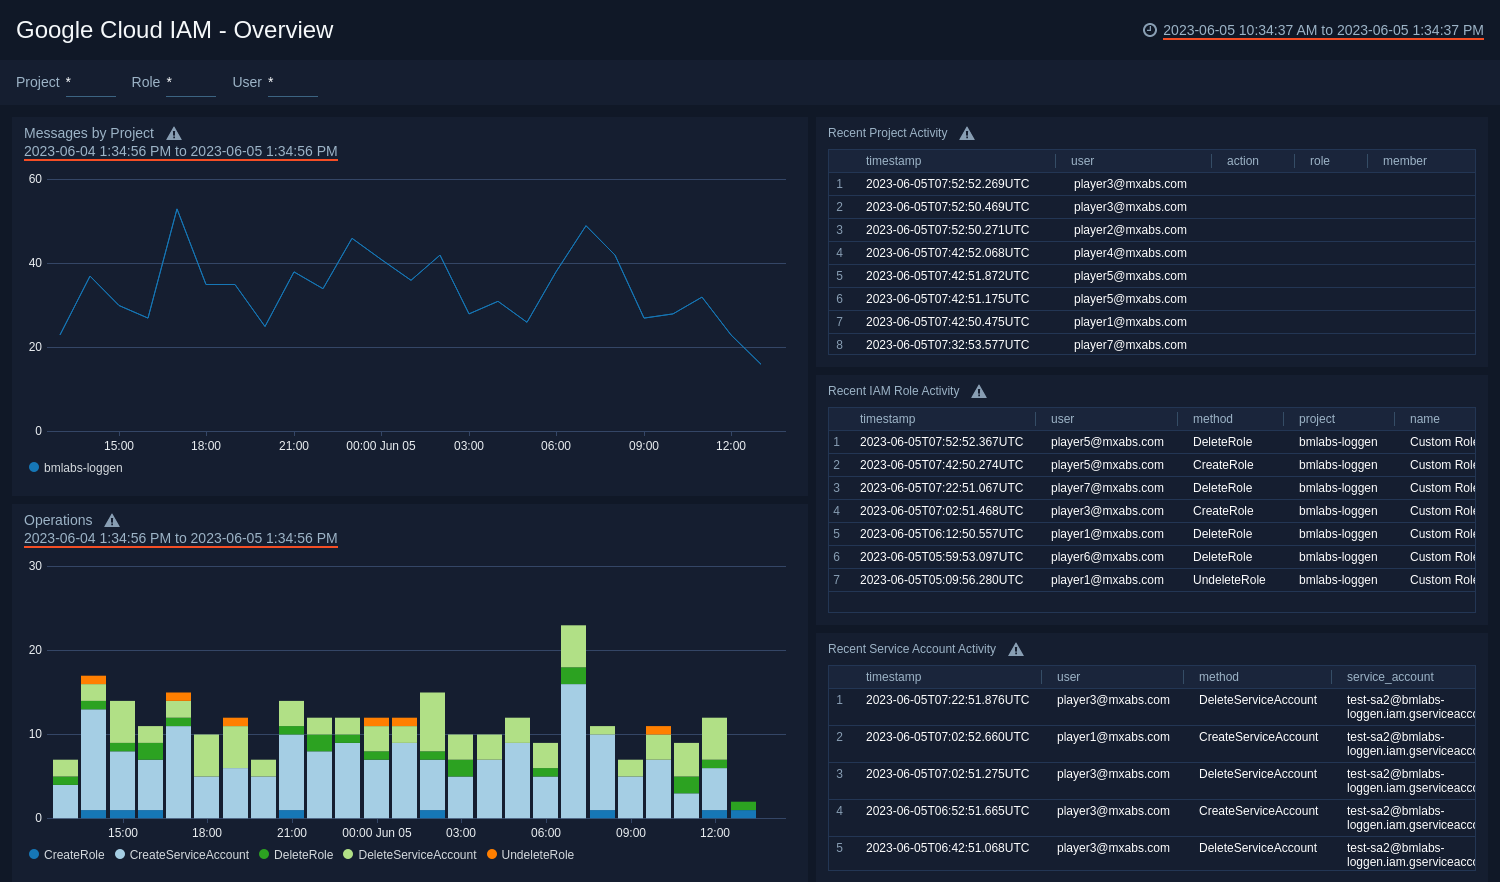
Task: Click warning icon on Recent Project Activity panel
Action: (x=966, y=132)
